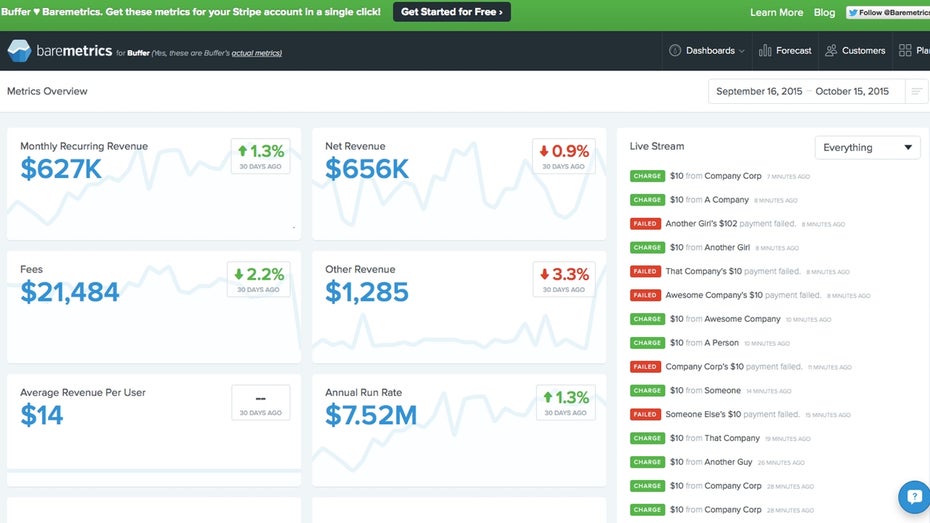Click the 2.2% badge on Fees
Screen dimensions: 930x523
pos(259,279)
